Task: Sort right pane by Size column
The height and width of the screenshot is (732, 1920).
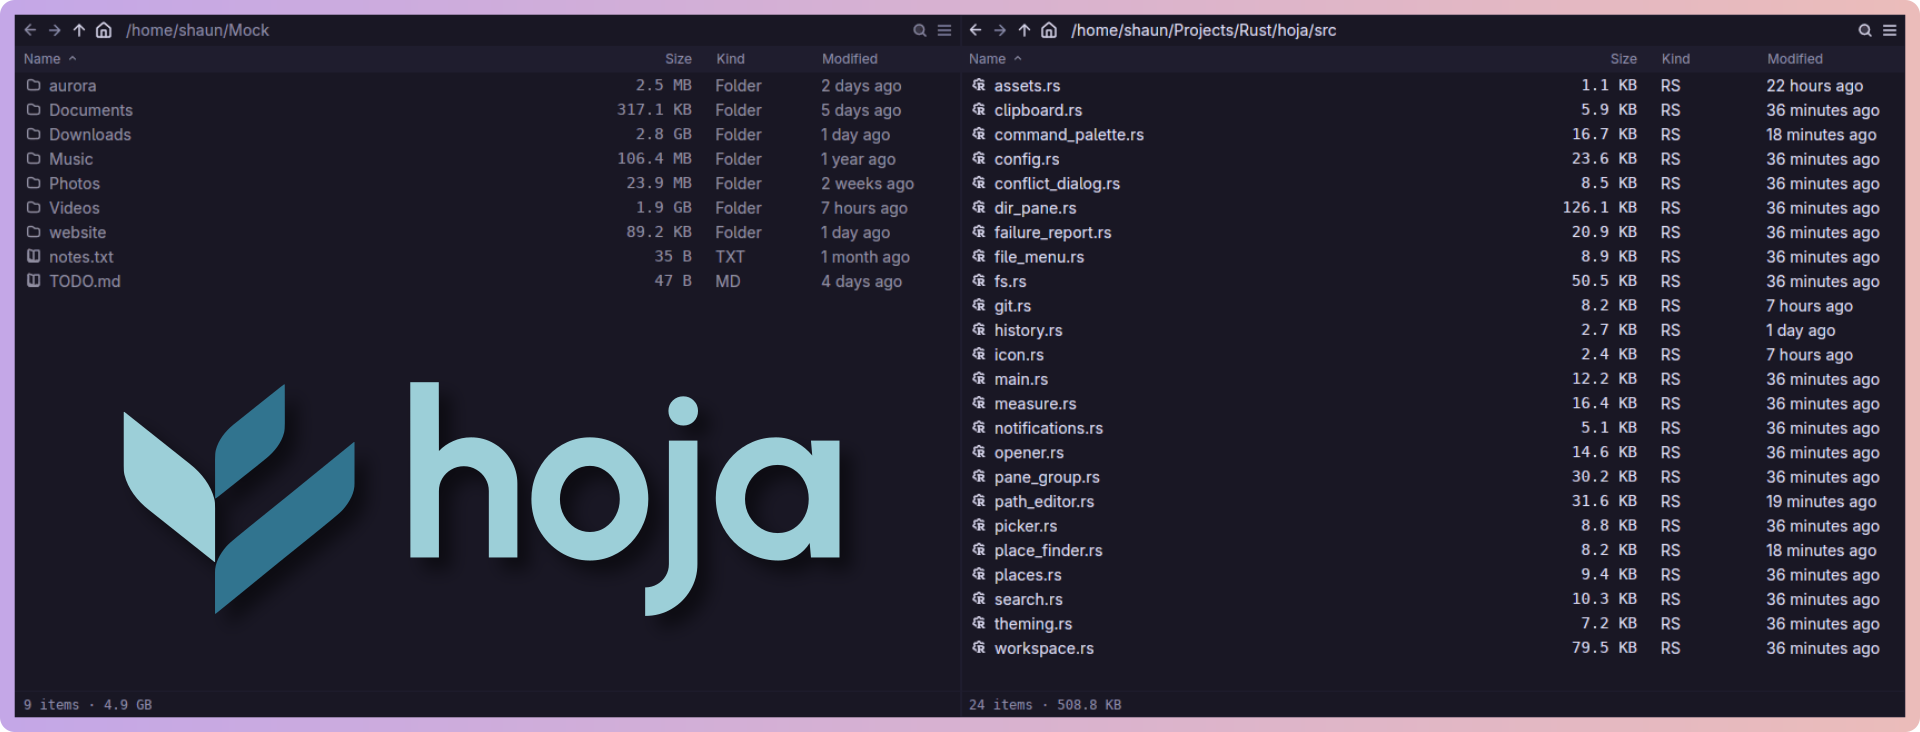Action: [x=1624, y=59]
